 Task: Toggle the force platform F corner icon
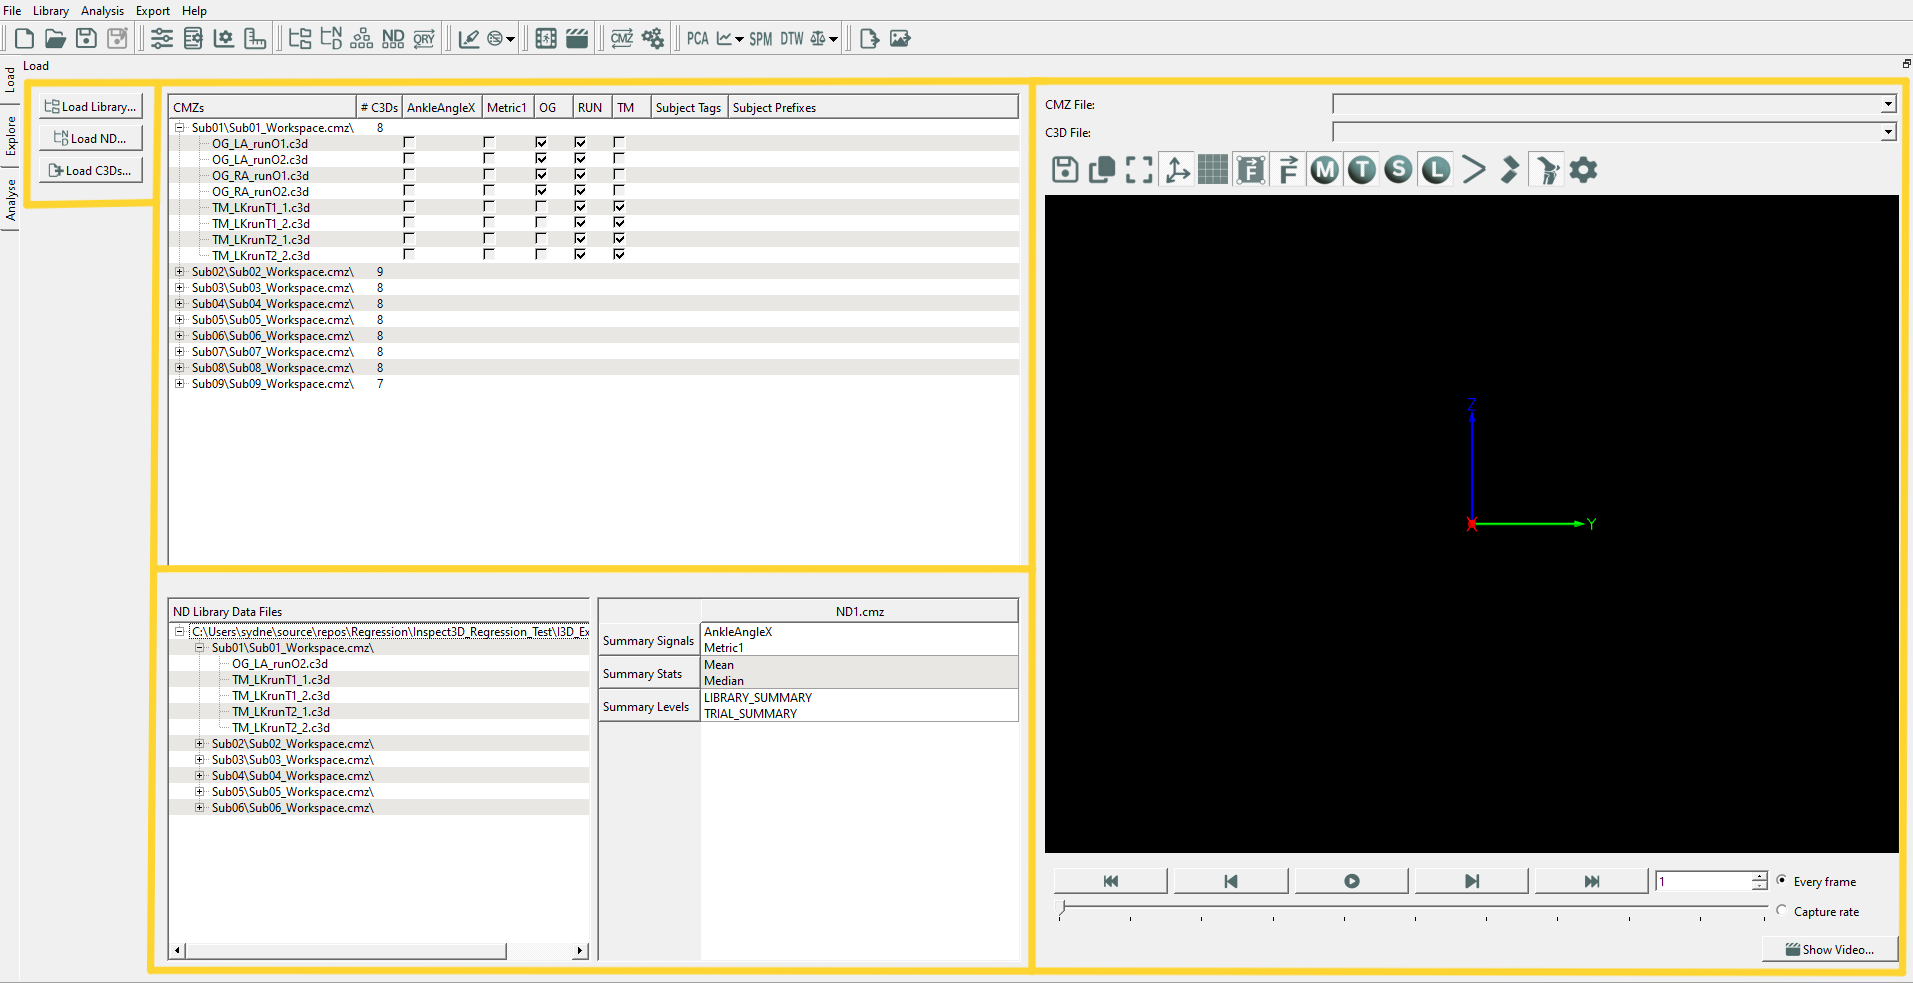[x=1251, y=170]
